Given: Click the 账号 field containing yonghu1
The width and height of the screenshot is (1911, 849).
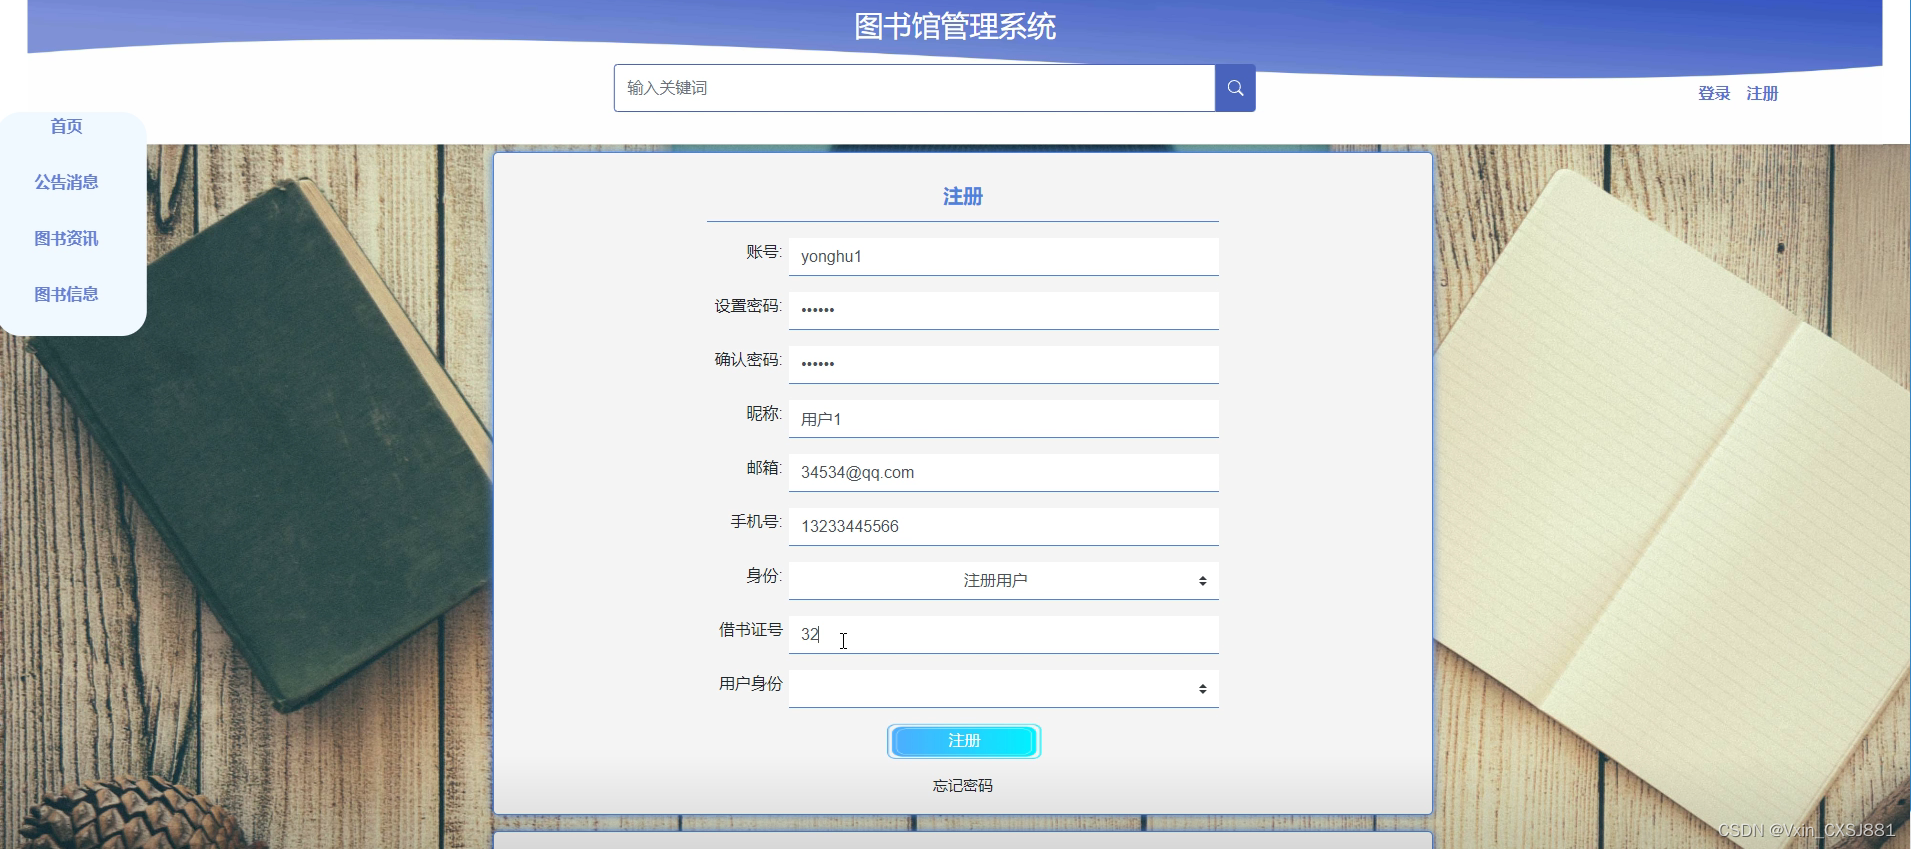Looking at the screenshot, I should pos(1003,256).
